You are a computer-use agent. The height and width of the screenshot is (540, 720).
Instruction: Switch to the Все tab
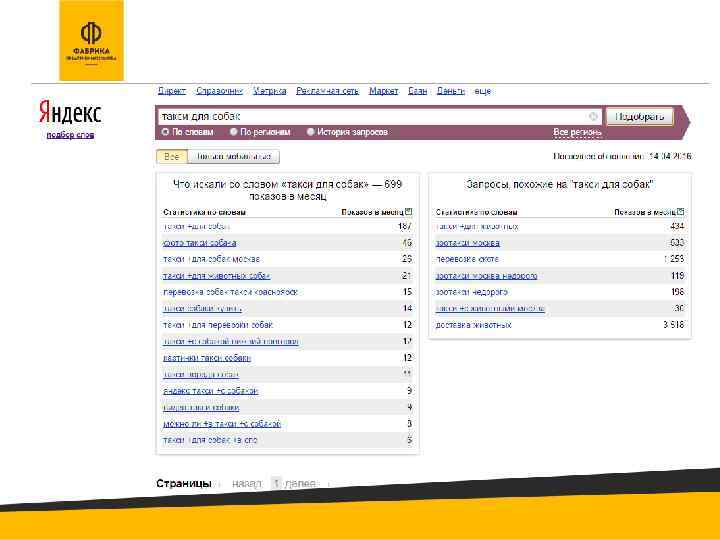(172, 157)
